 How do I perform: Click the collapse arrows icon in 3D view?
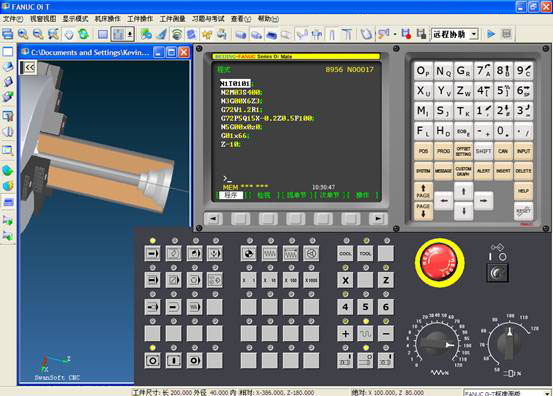tap(28, 67)
